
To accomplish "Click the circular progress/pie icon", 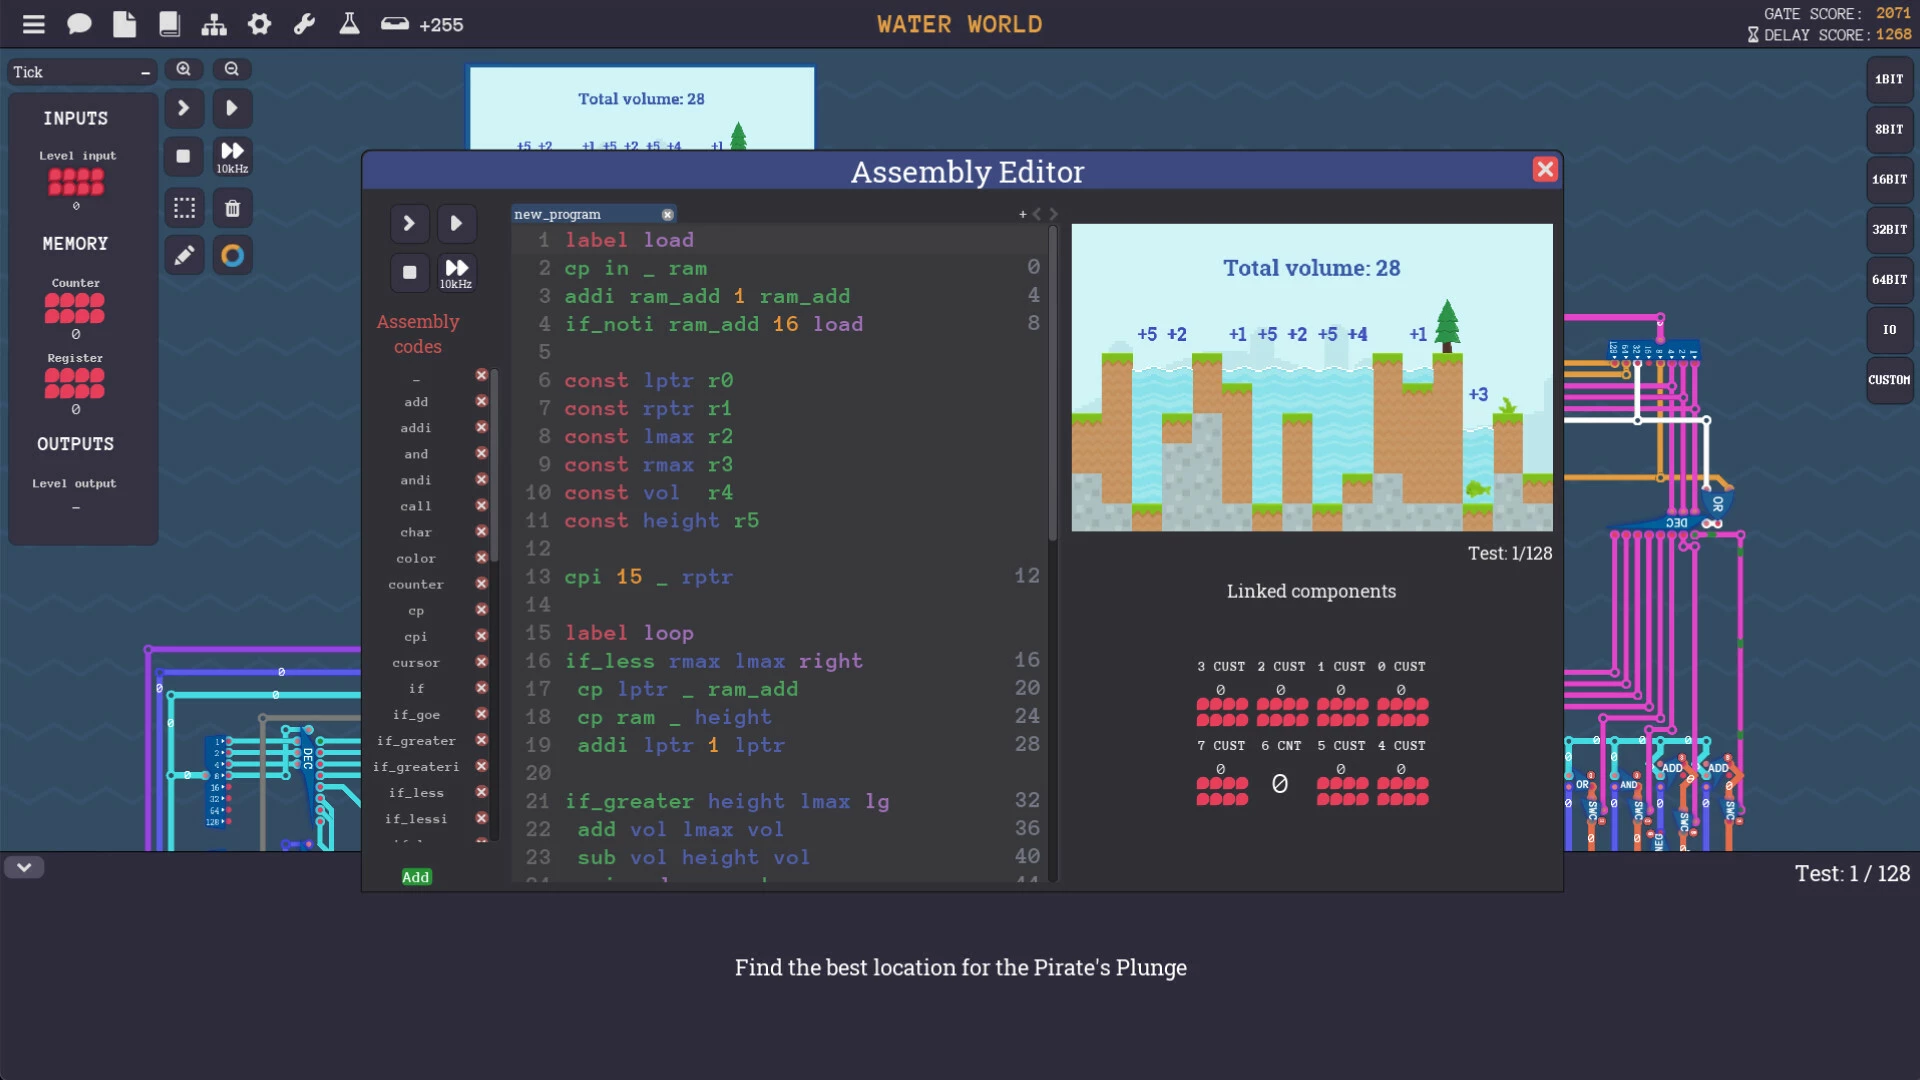I will tap(232, 256).
